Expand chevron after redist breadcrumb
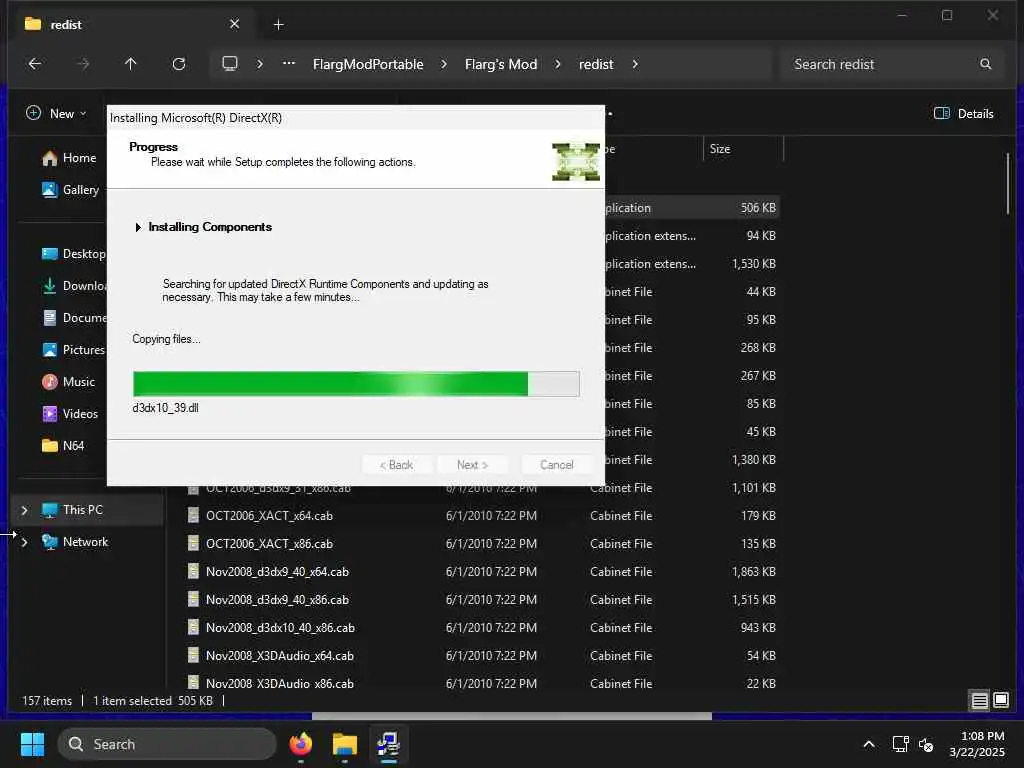 coord(635,64)
